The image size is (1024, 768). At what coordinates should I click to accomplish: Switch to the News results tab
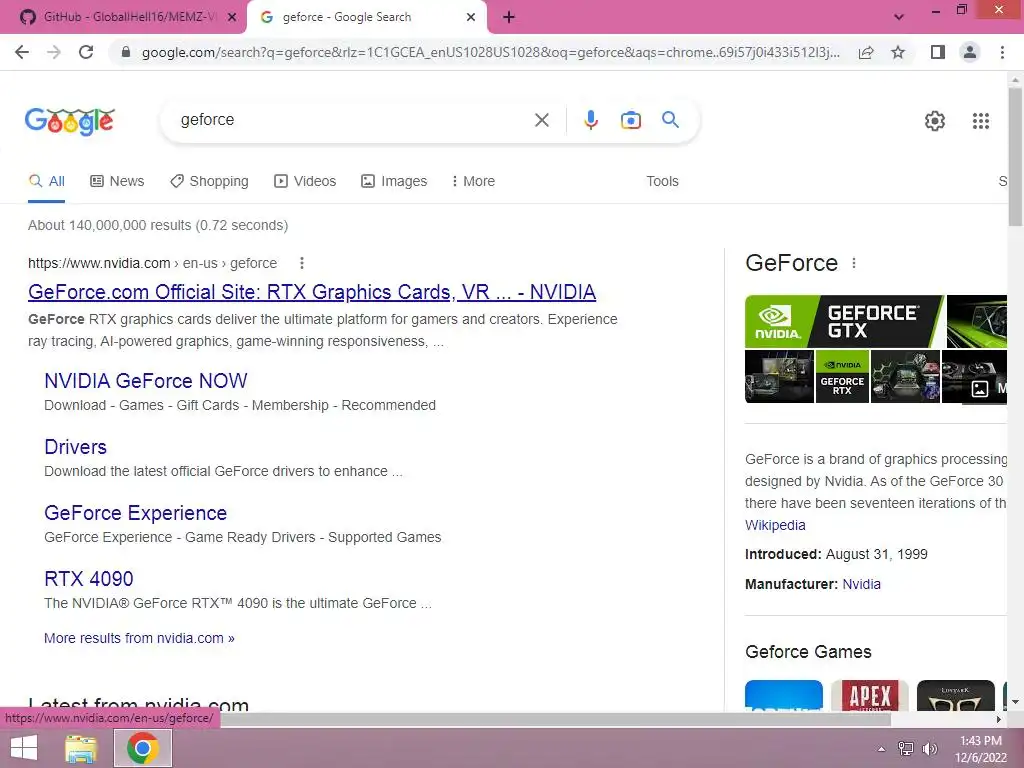[117, 182]
